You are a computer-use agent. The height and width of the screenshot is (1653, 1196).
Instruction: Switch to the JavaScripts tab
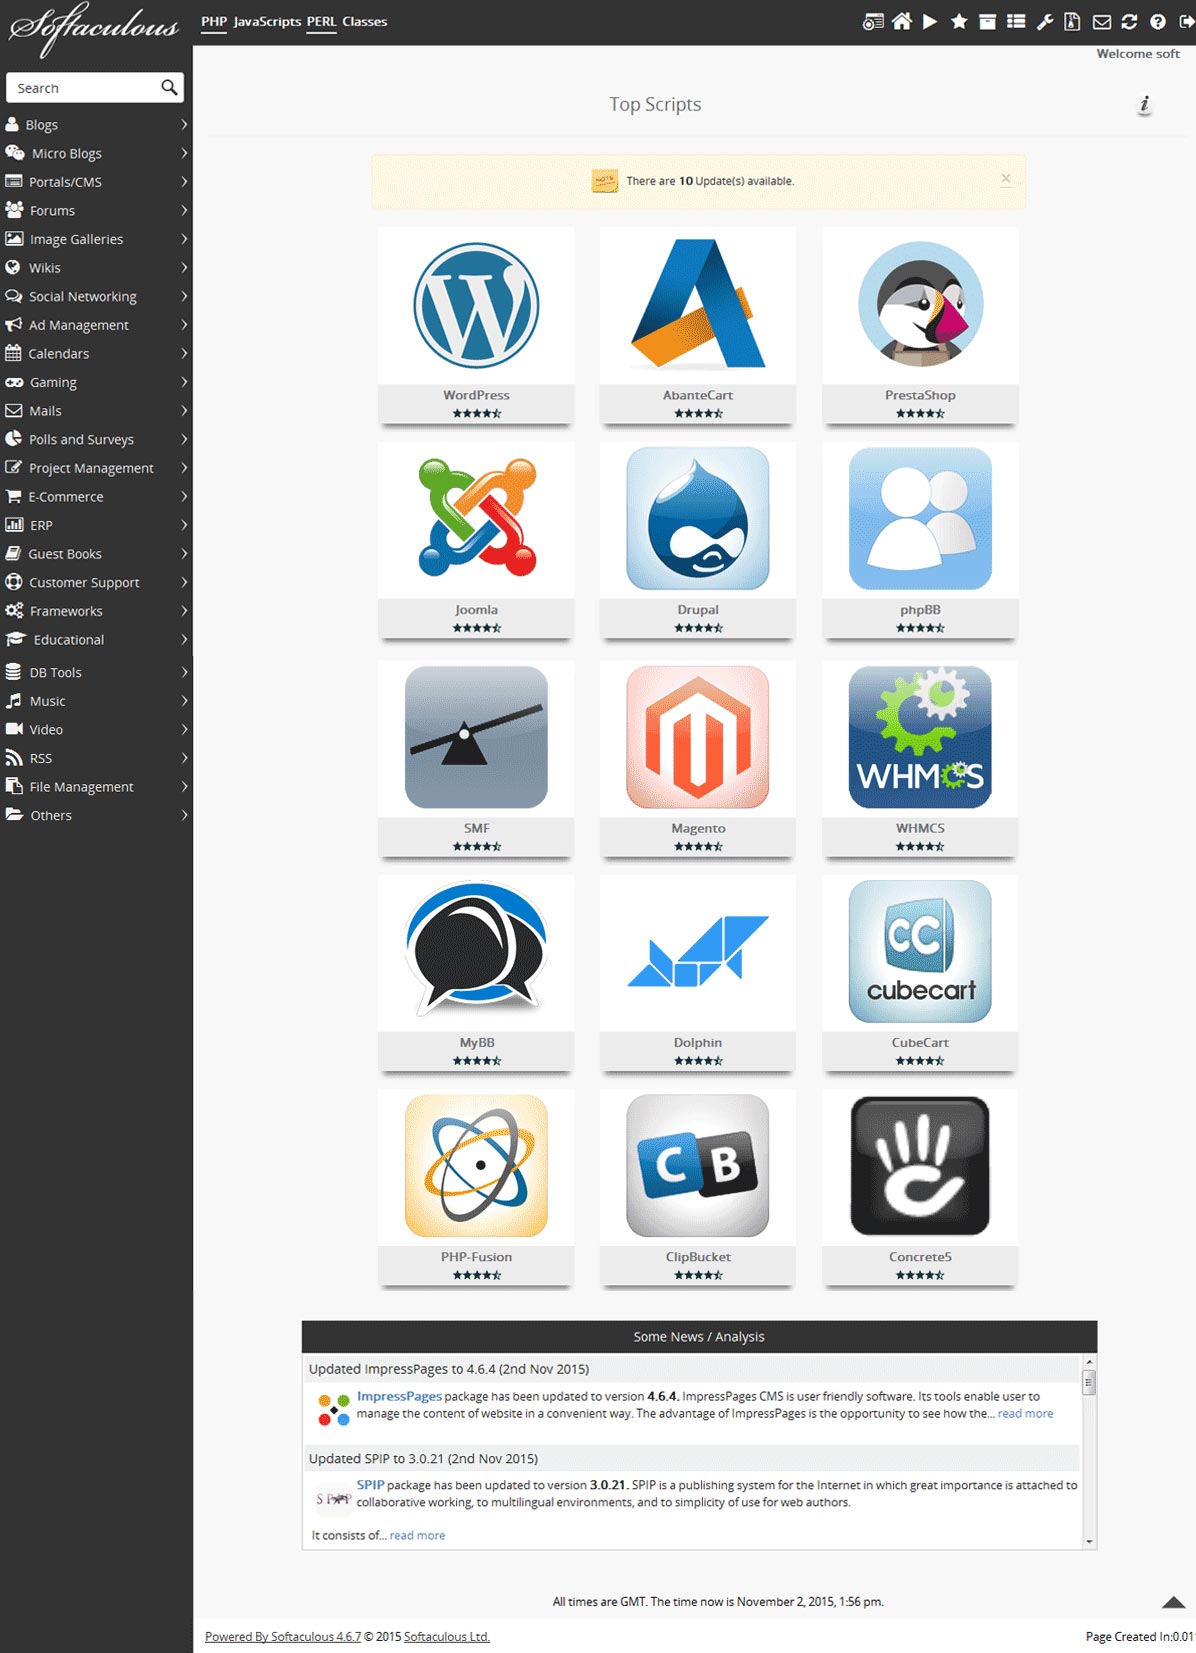pos(267,22)
